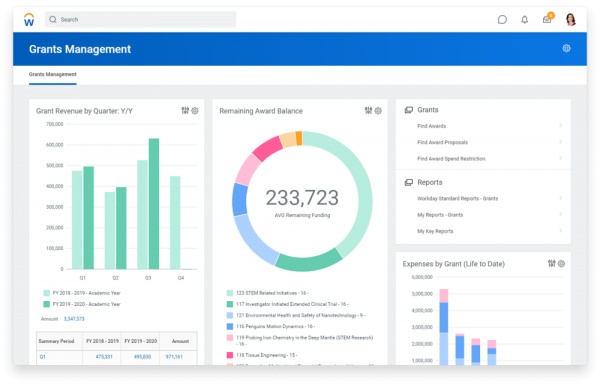Click the 475,331 table value
The height and width of the screenshot is (385, 600).
[104, 357]
